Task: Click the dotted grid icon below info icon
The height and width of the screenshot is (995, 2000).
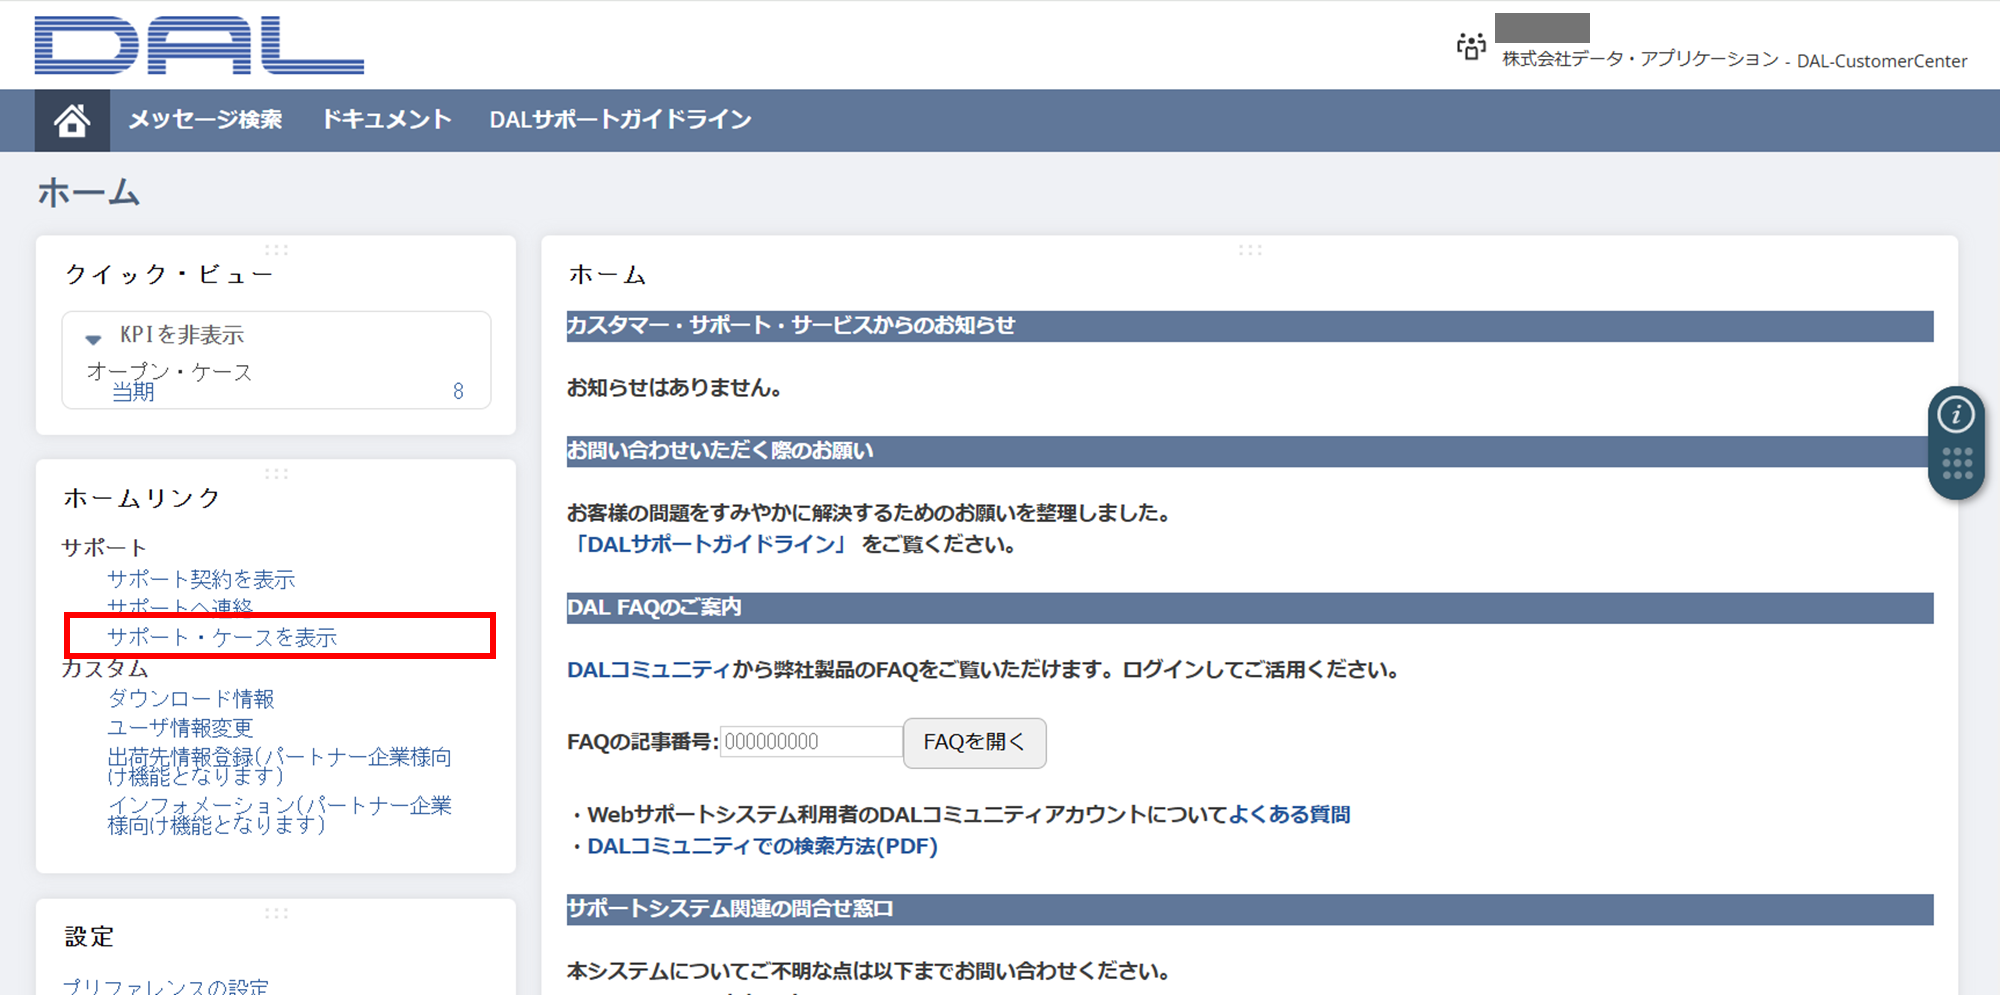Action: point(1956,463)
